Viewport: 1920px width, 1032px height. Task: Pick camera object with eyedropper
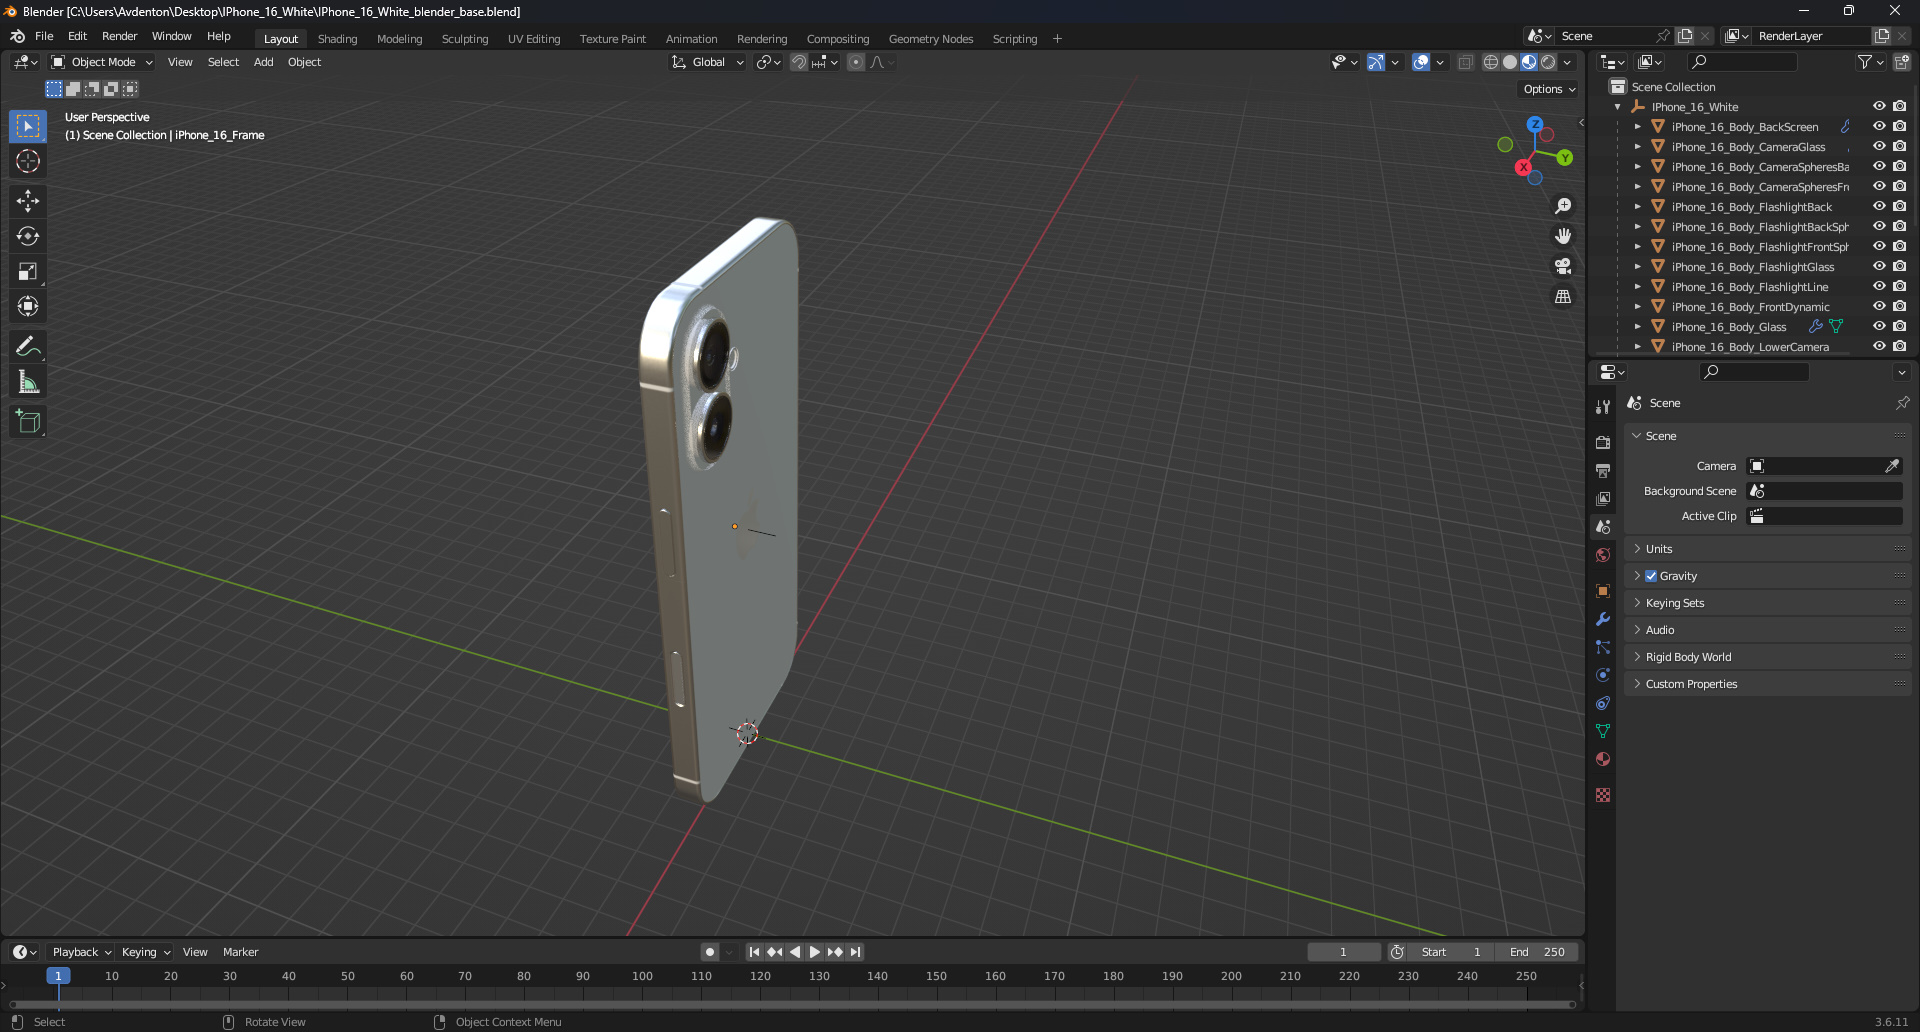coord(1892,466)
